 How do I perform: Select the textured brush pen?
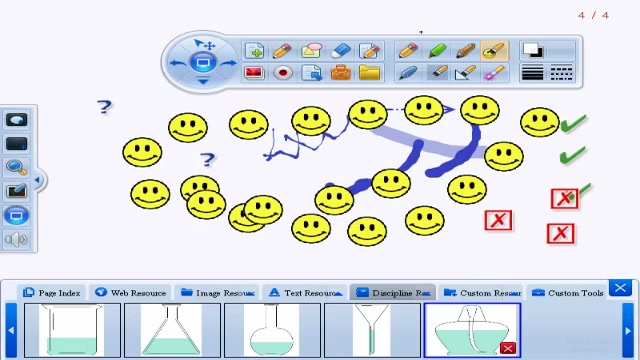pos(437,73)
